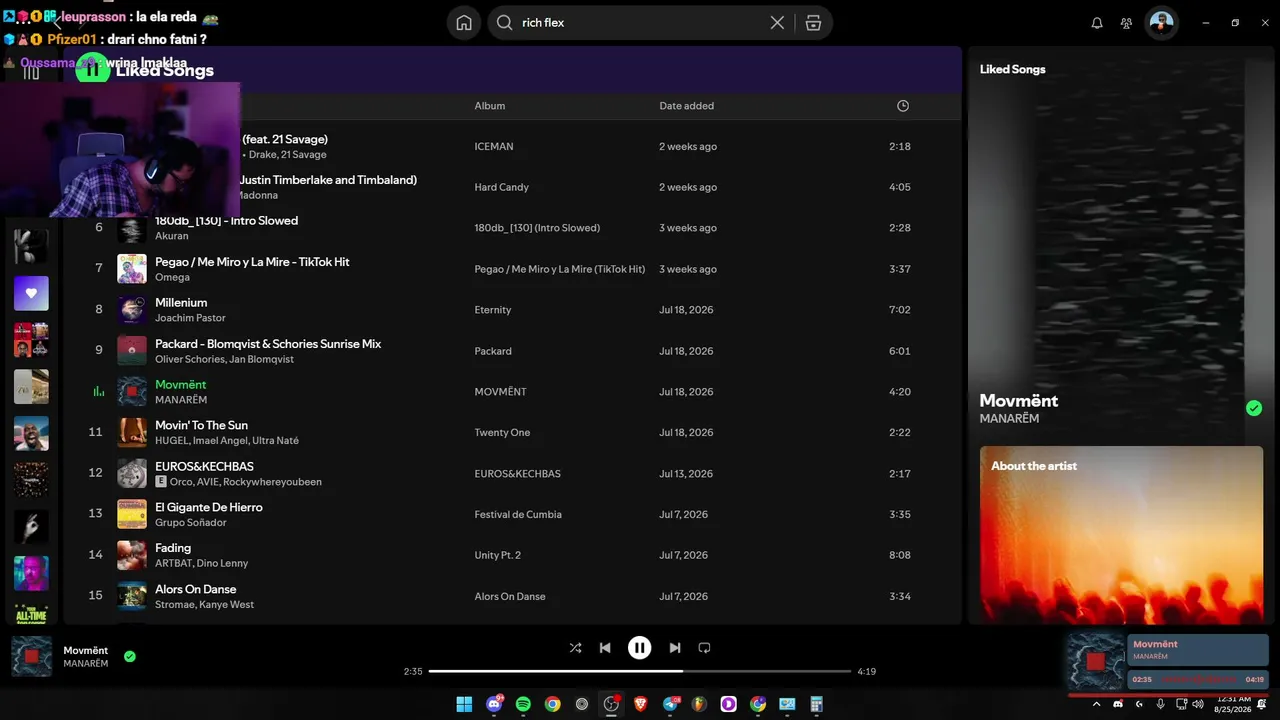Open Google Chrome from the taskbar
This screenshot has height=720, width=1280.
[x=552, y=704]
